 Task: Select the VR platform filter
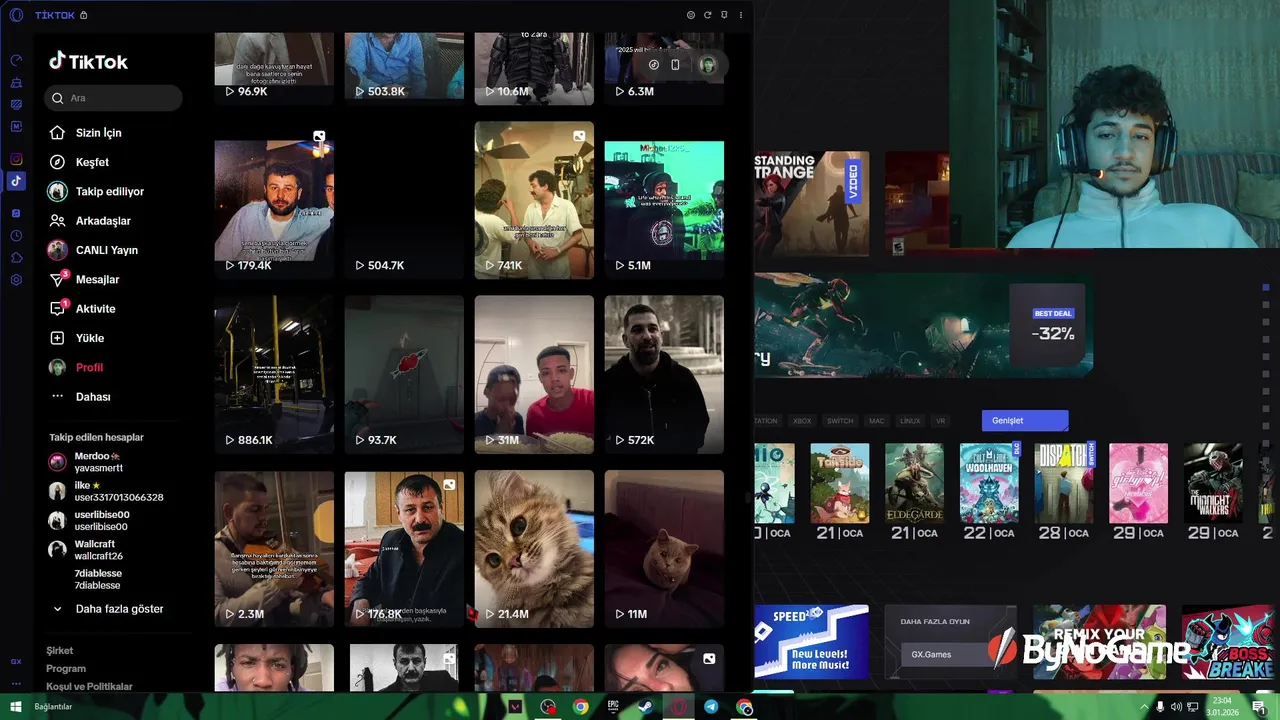coord(940,421)
